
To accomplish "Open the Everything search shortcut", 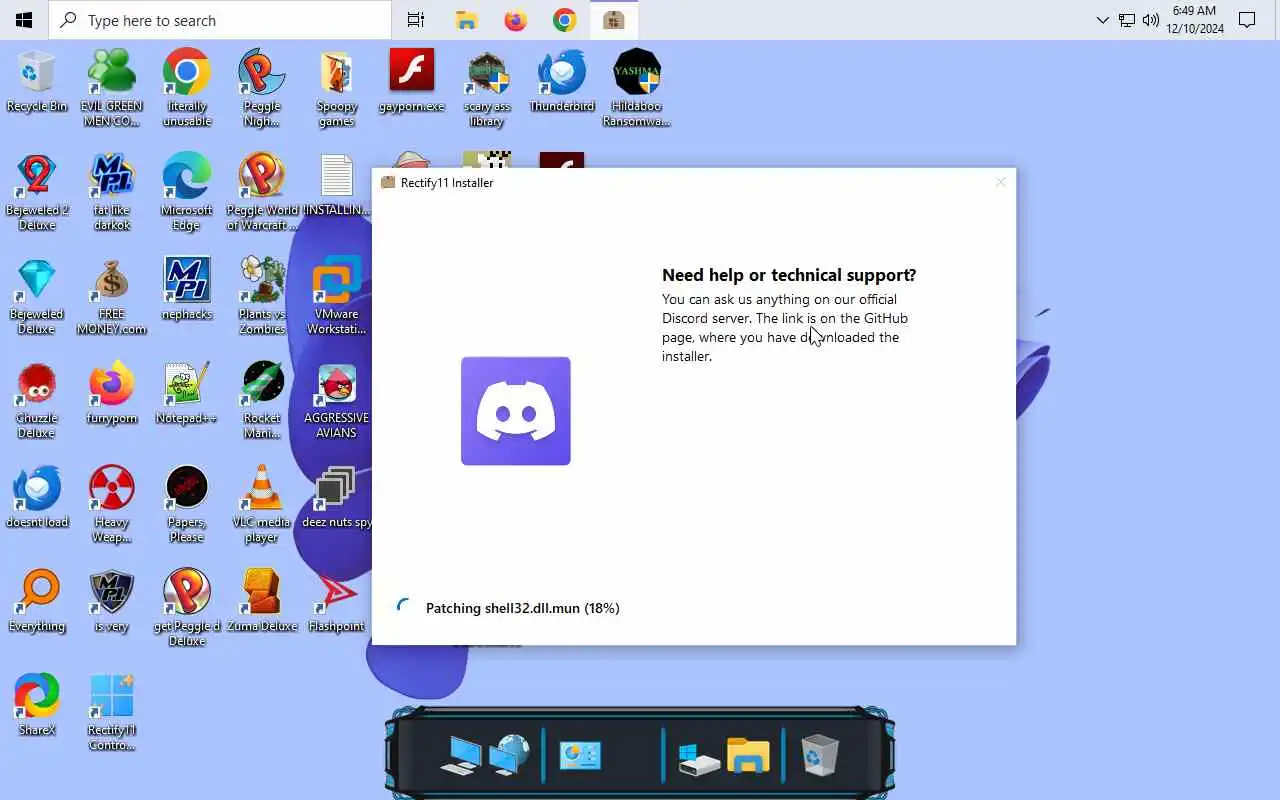I will tap(37, 602).
